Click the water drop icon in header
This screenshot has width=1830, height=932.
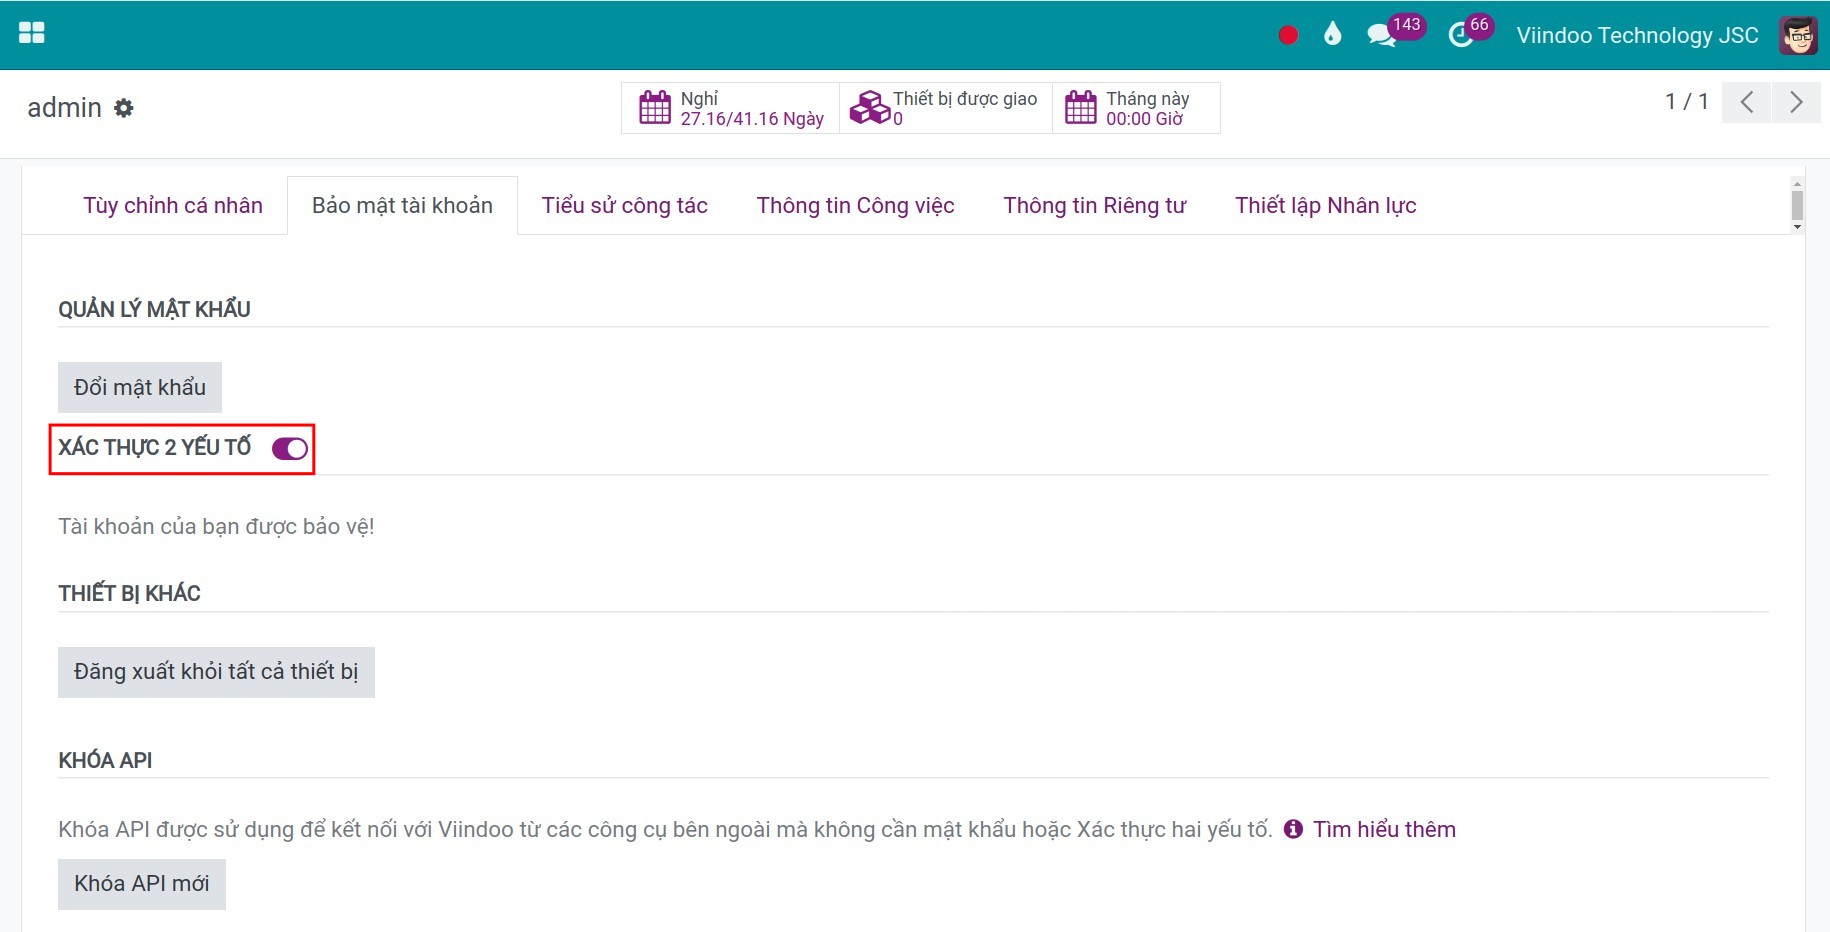click(x=1332, y=35)
